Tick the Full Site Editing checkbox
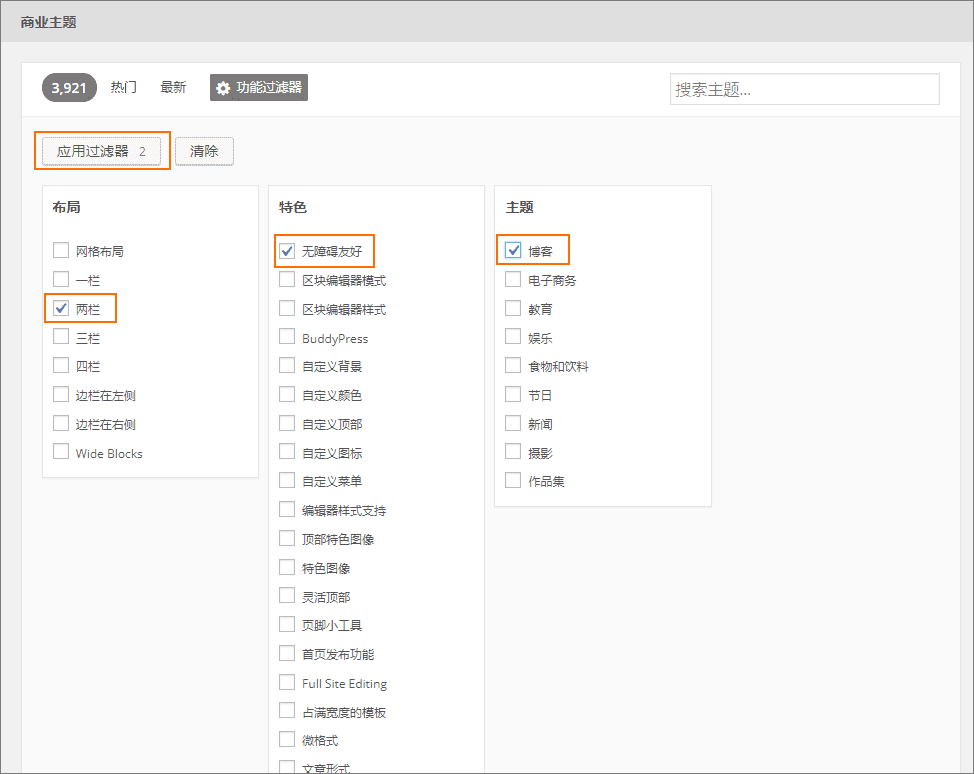 tap(287, 683)
